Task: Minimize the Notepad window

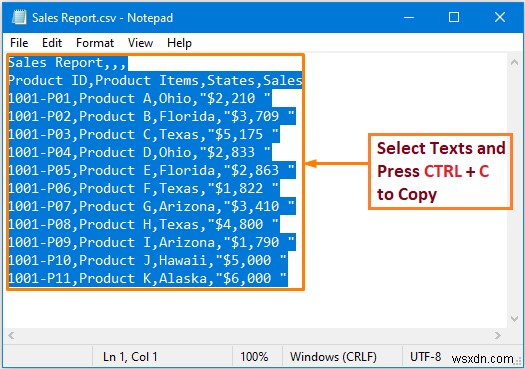Action: [409, 17]
